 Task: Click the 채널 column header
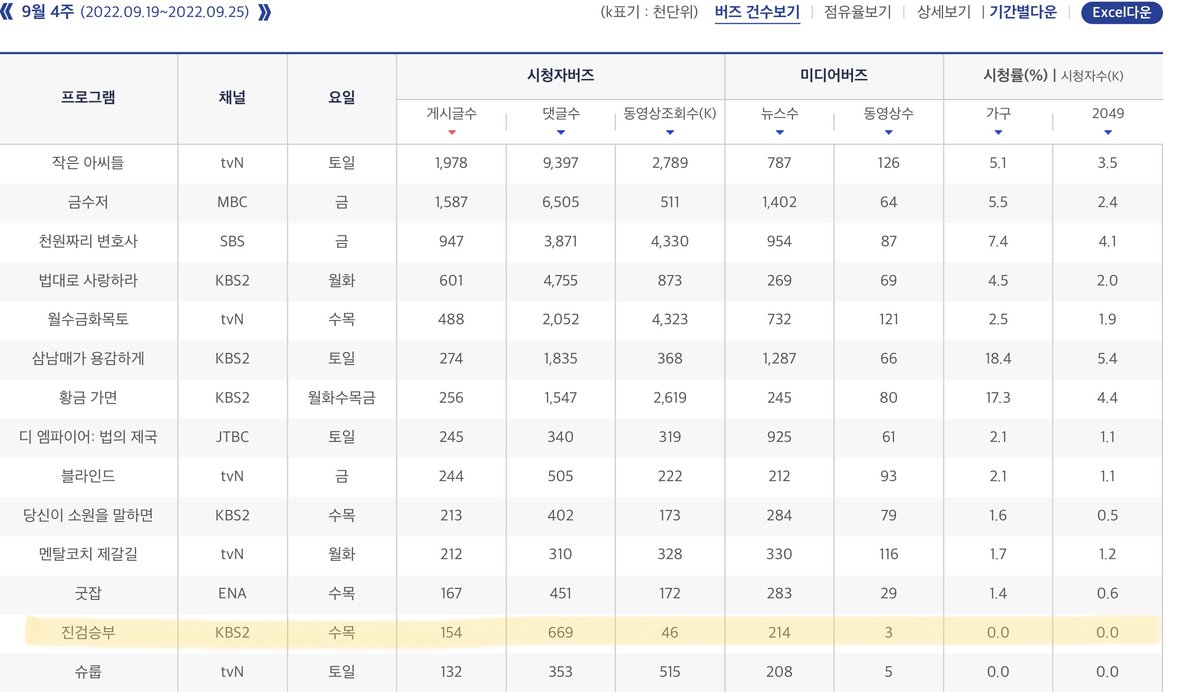(232, 98)
